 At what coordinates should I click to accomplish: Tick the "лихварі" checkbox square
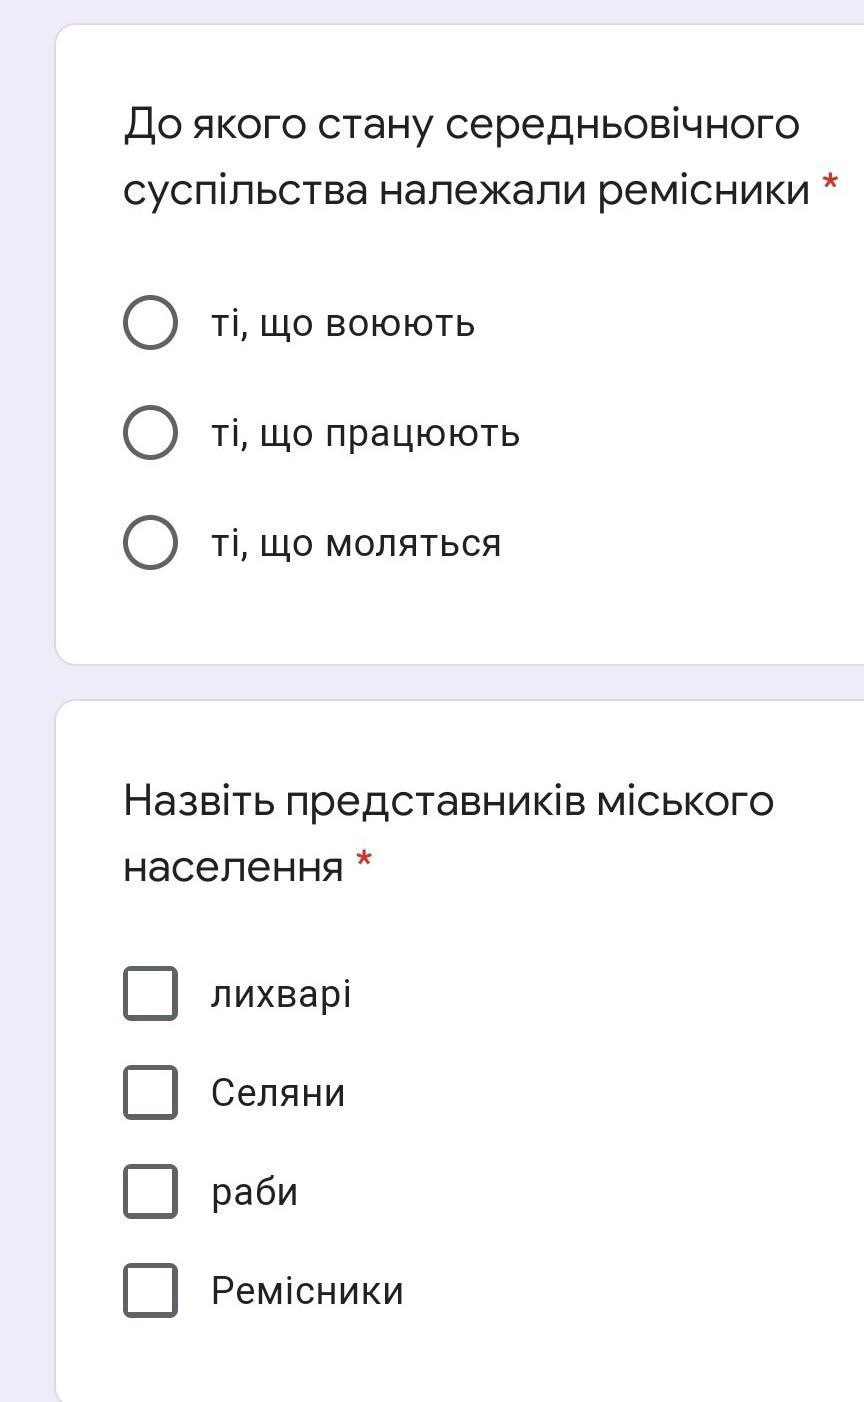150,993
